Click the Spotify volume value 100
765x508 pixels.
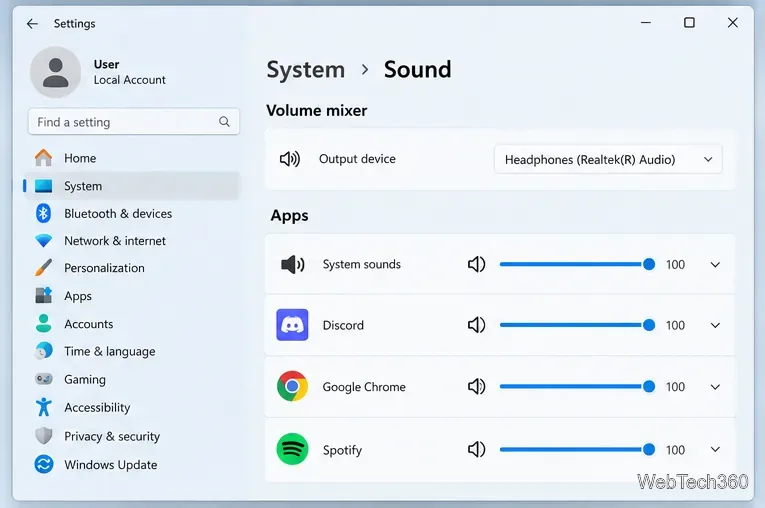[675, 450]
